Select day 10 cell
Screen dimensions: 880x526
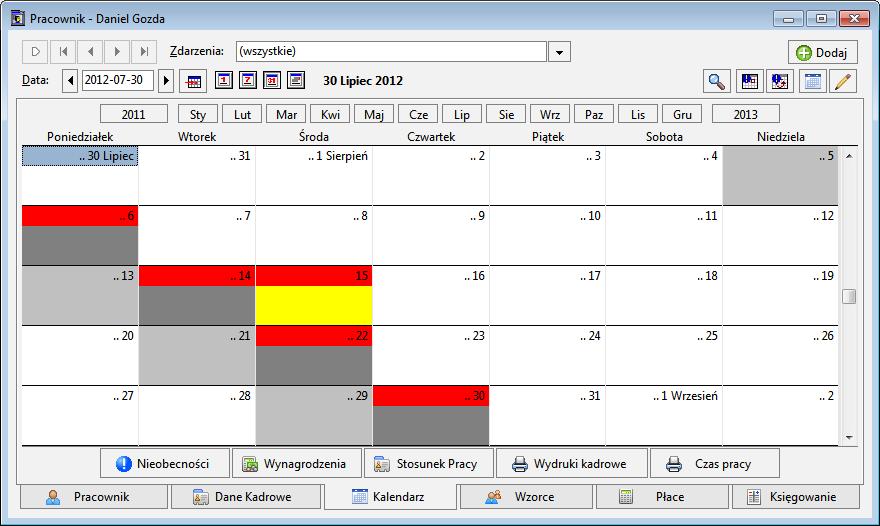[x=547, y=235]
